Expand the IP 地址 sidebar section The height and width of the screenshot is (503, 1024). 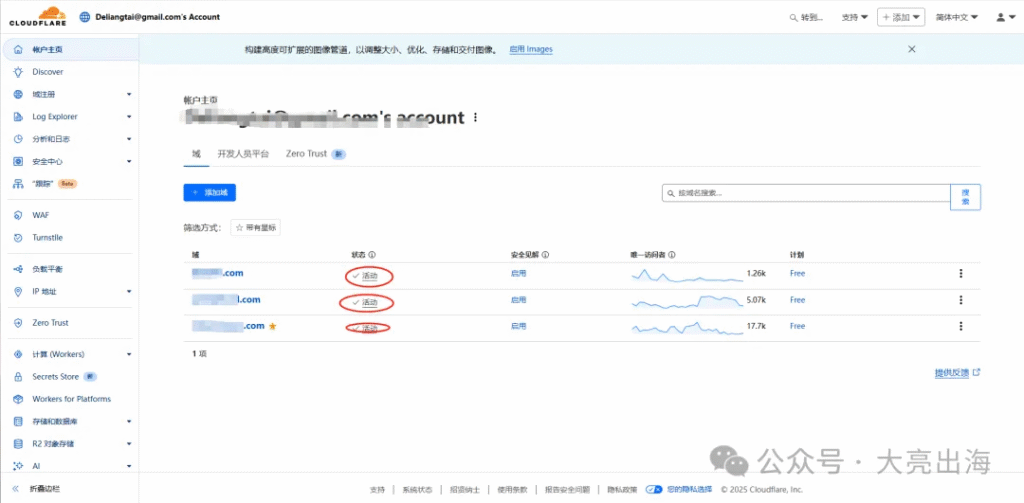129,291
